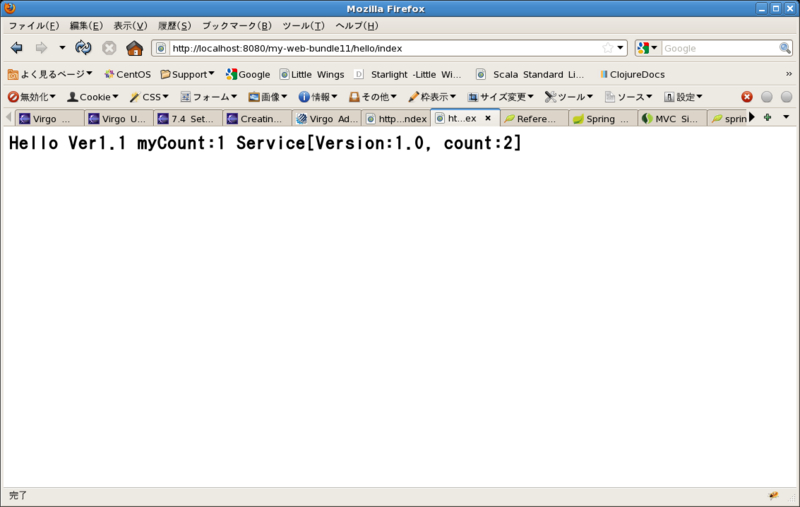Open the Starlight -Little Wi... bookmark
Image resolution: width=800 pixels, height=507 pixels.
(408, 74)
